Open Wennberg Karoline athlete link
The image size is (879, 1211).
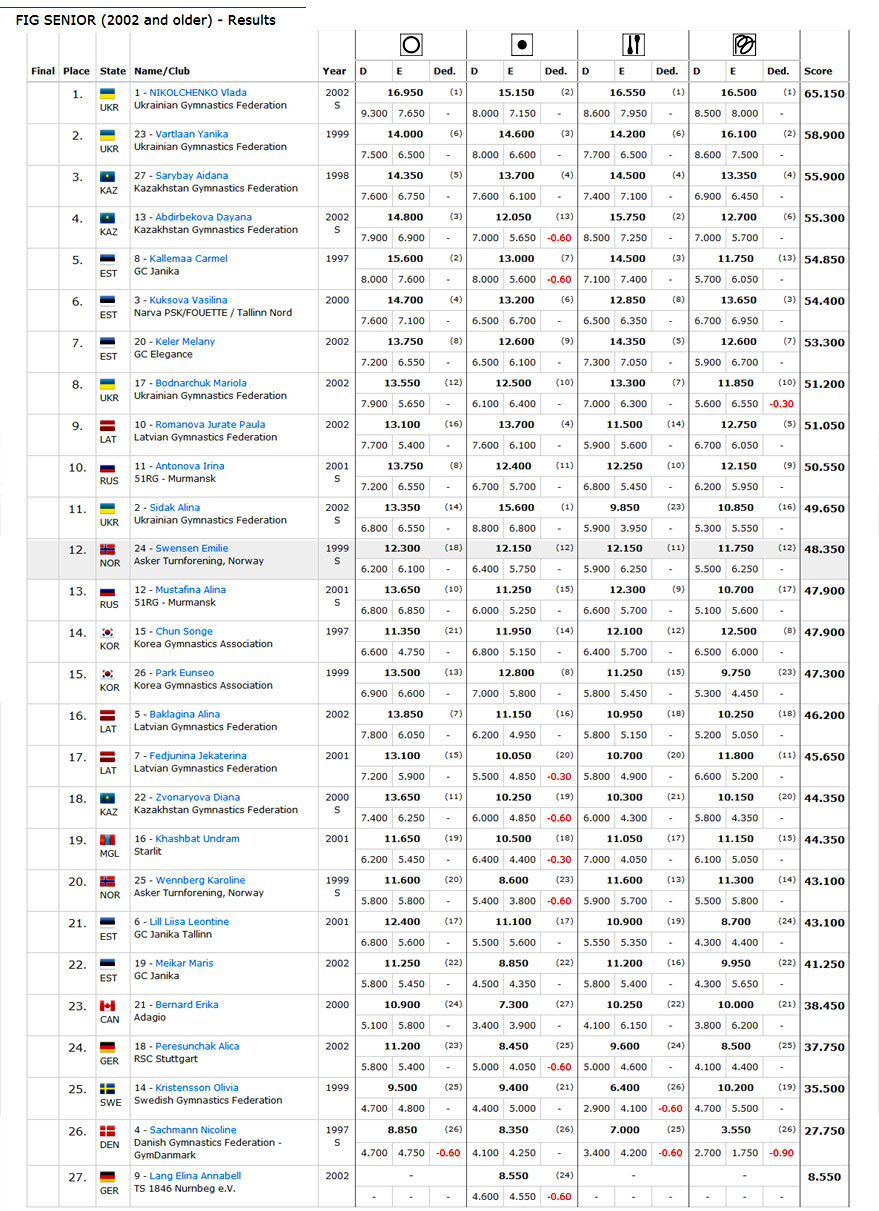coord(200,881)
